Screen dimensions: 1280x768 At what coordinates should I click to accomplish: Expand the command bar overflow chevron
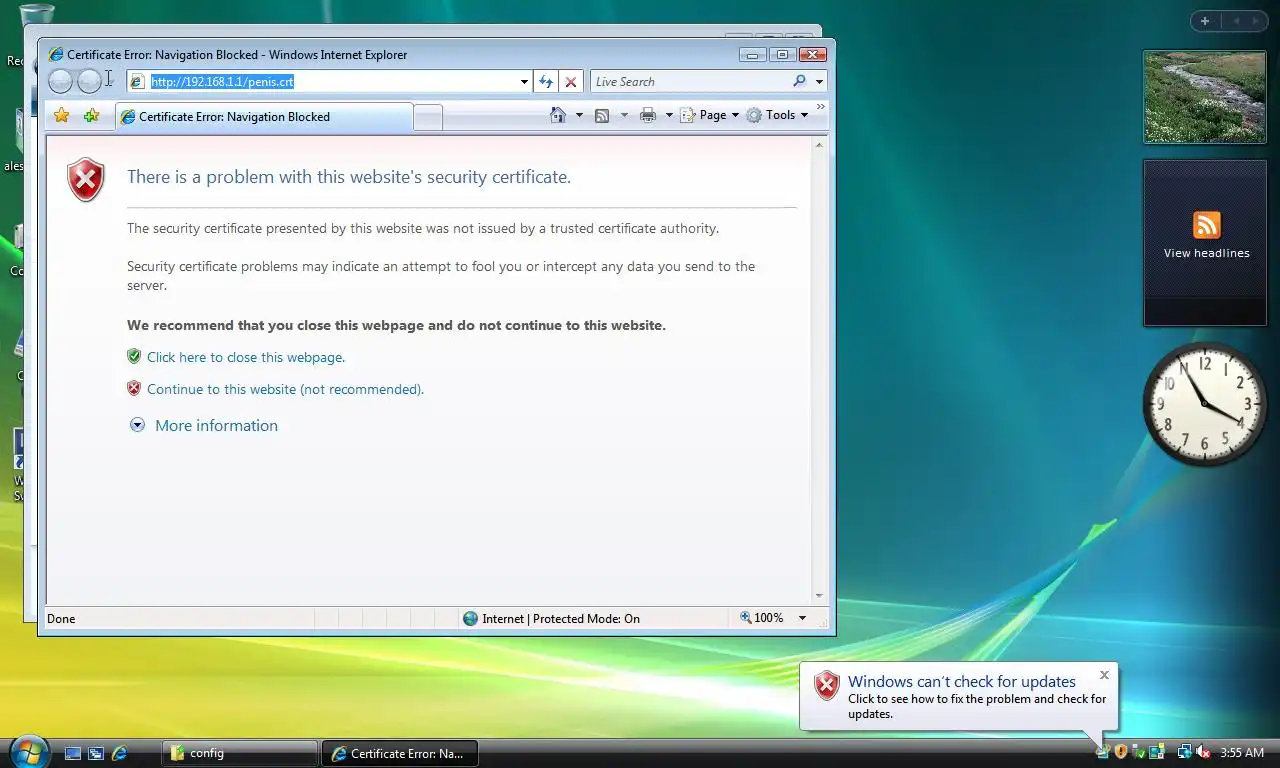pos(821,106)
